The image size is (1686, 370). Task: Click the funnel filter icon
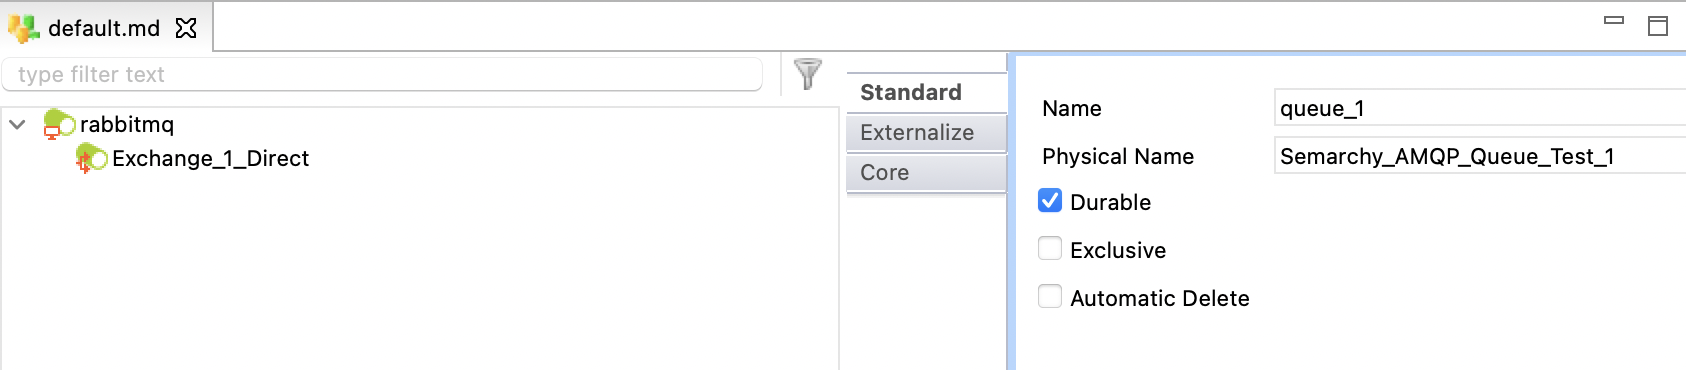click(x=807, y=74)
